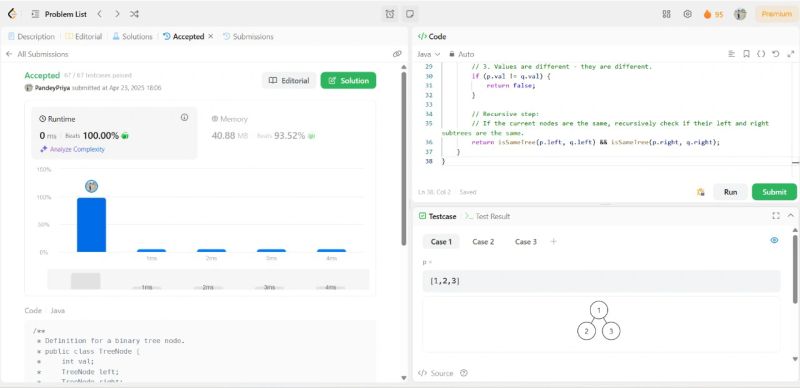Go to next problem chevron
800x388 pixels.
click(117, 14)
